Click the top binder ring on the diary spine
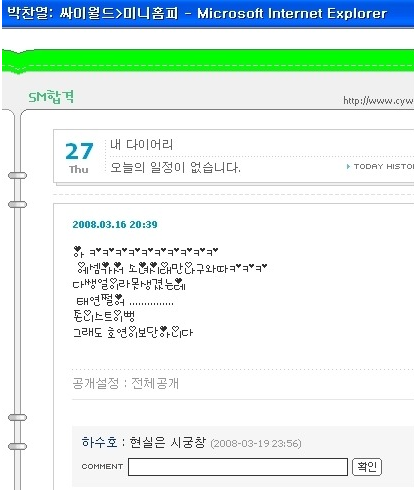 pos(17,175)
